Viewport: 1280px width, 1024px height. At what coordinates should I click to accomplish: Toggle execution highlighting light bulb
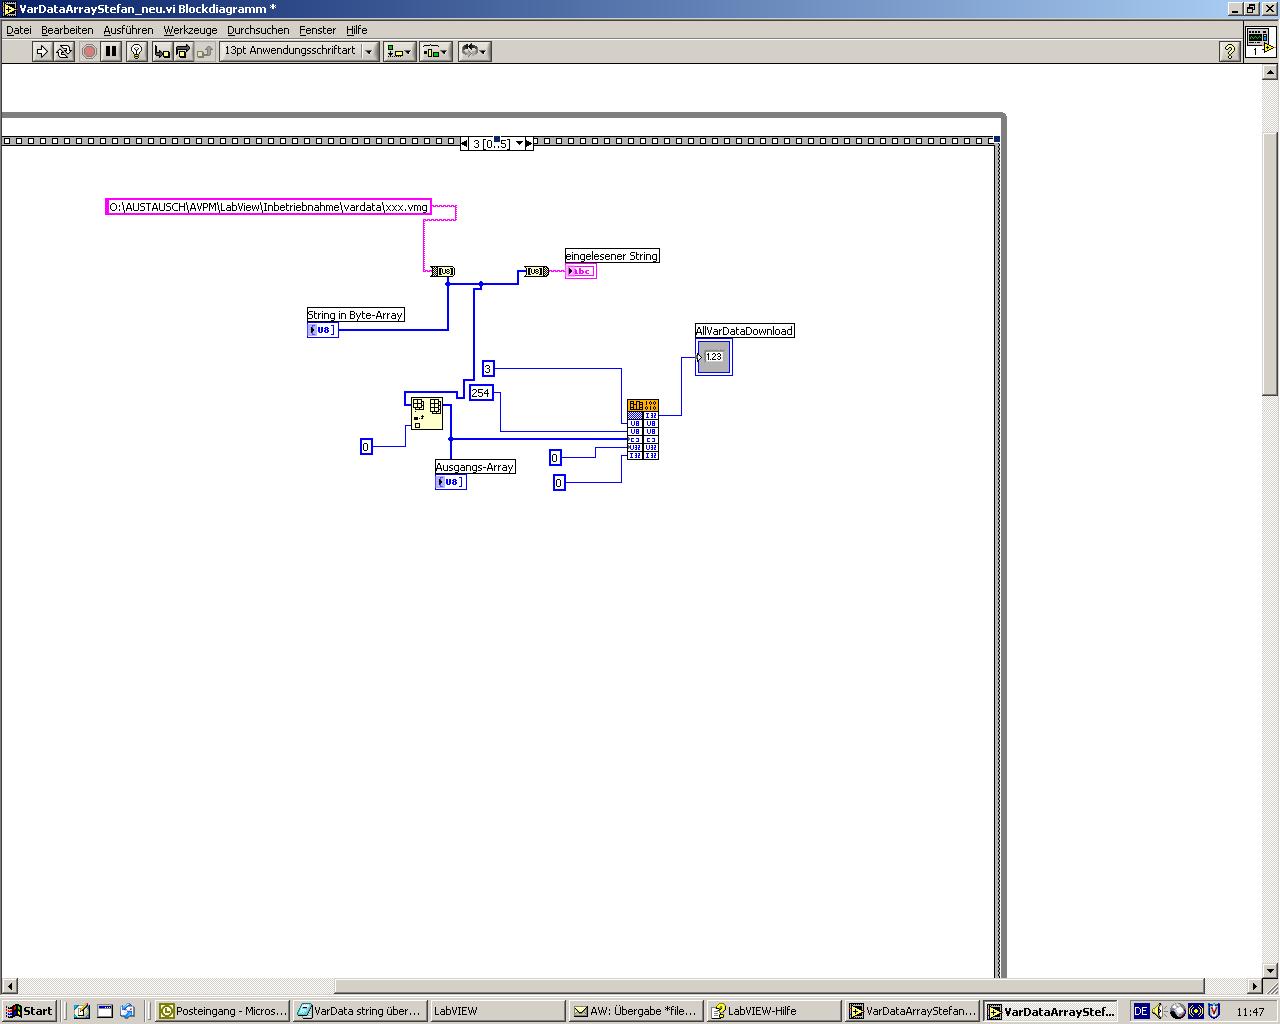(137, 51)
